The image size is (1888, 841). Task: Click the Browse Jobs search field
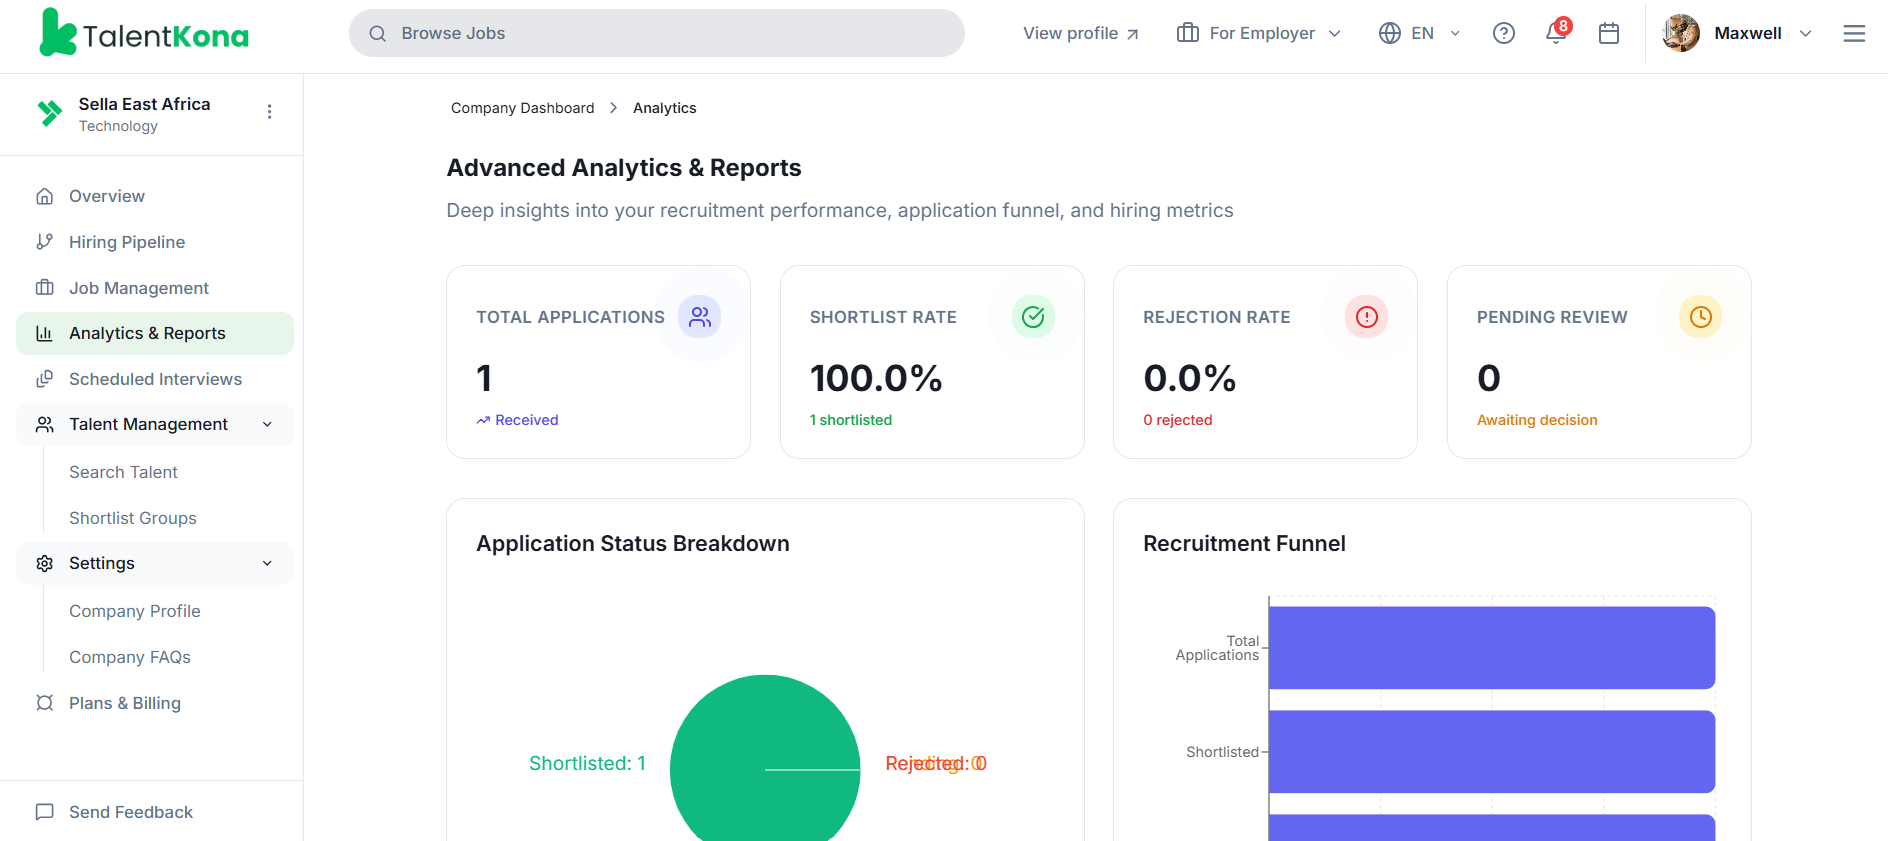(x=656, y=33)
